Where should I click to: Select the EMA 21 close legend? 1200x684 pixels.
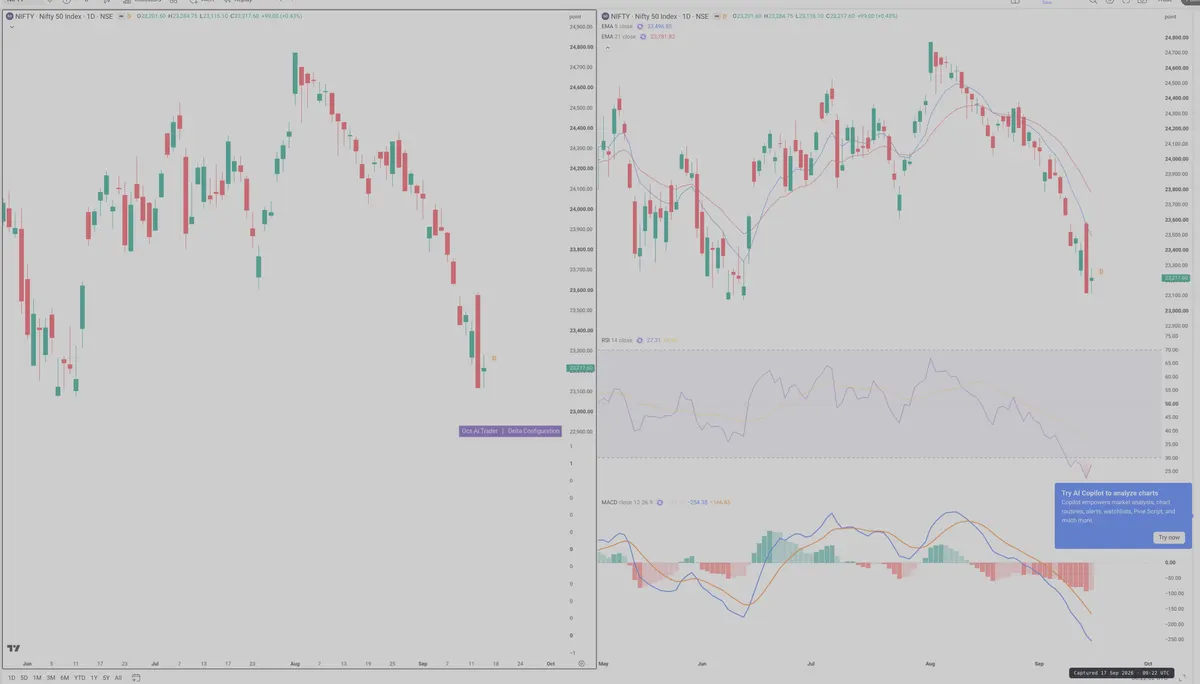(x=619, y=37)
